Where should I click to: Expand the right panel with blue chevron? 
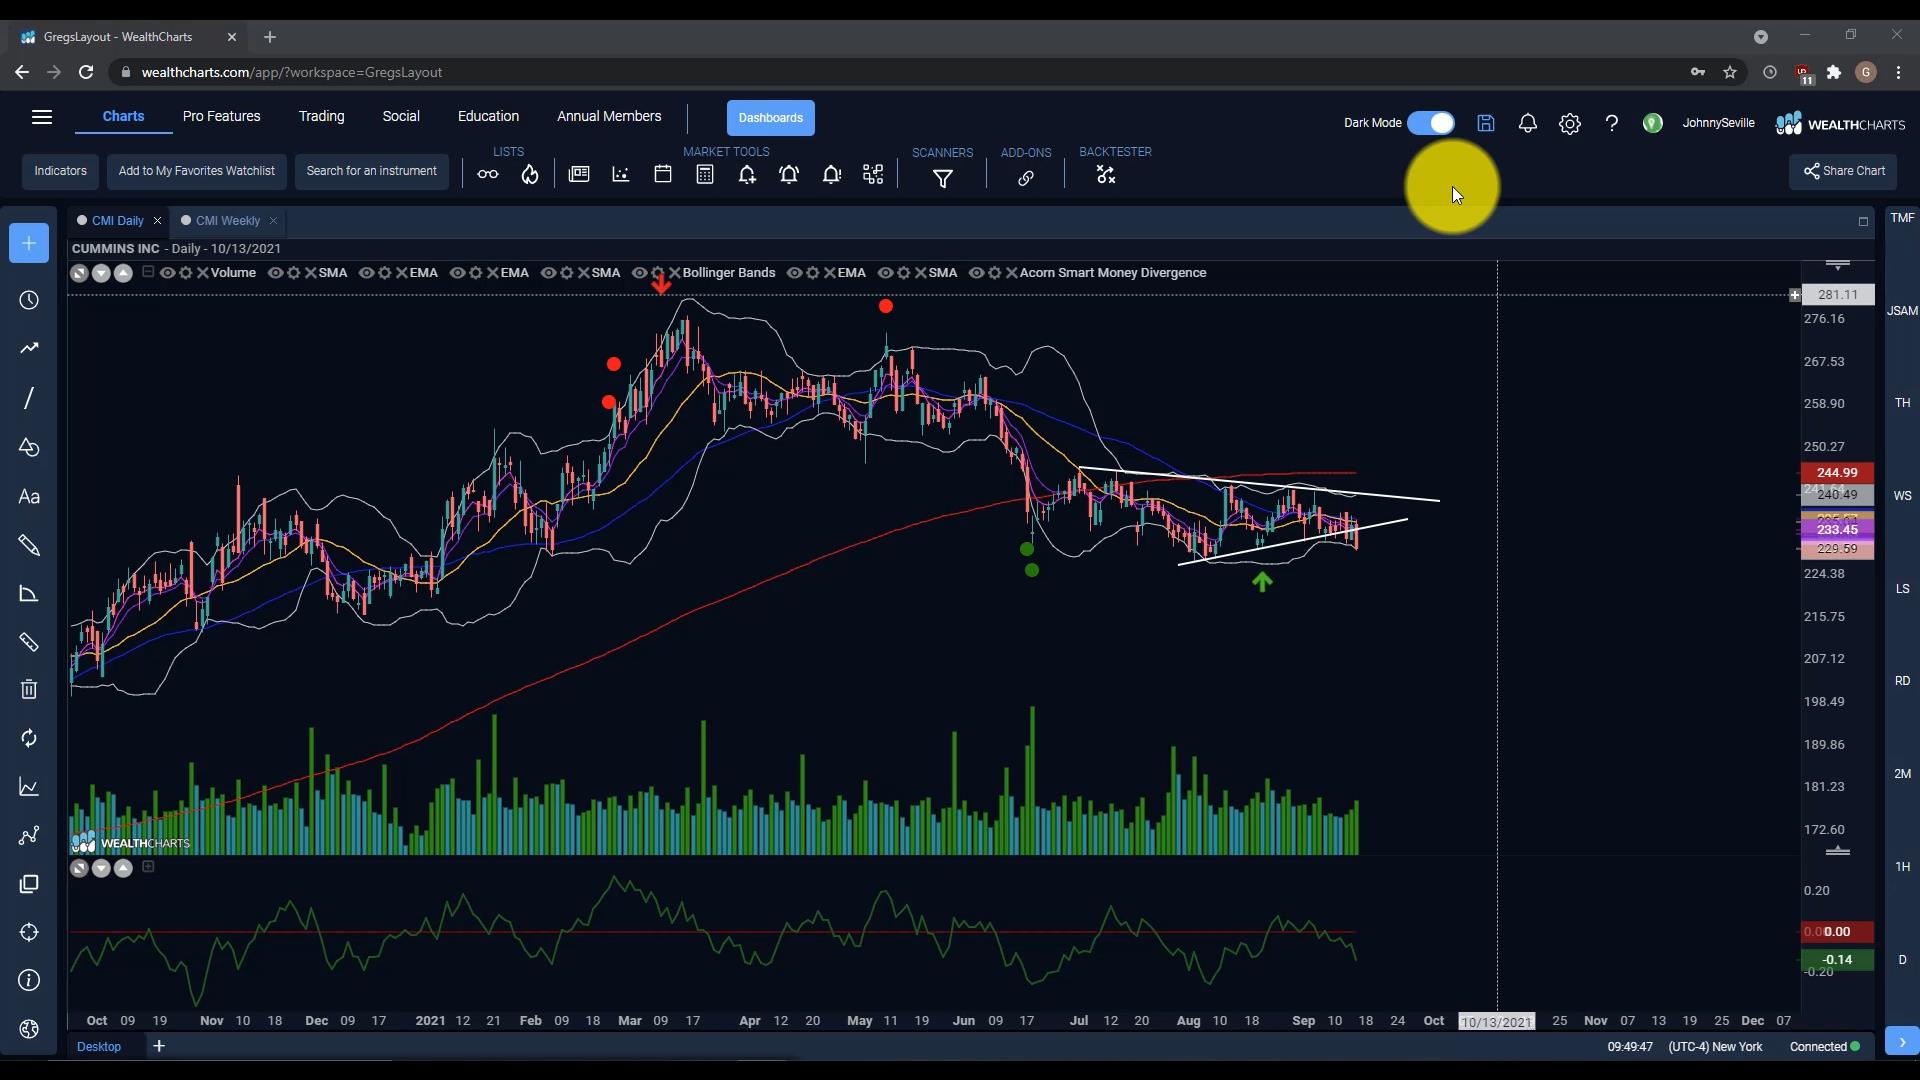coord(1902,1041)
